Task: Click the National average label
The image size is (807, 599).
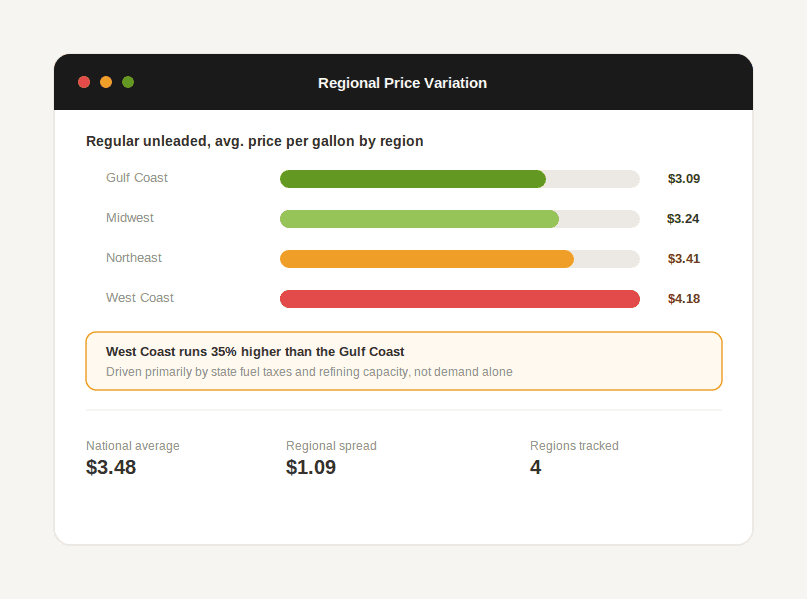Action: 133,446
